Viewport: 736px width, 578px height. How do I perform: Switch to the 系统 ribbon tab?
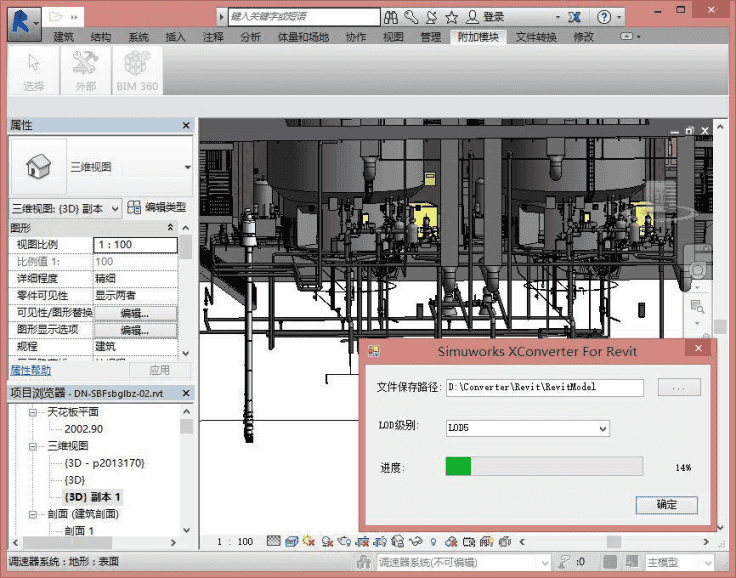pyautogui.click(x=138, y=37)
